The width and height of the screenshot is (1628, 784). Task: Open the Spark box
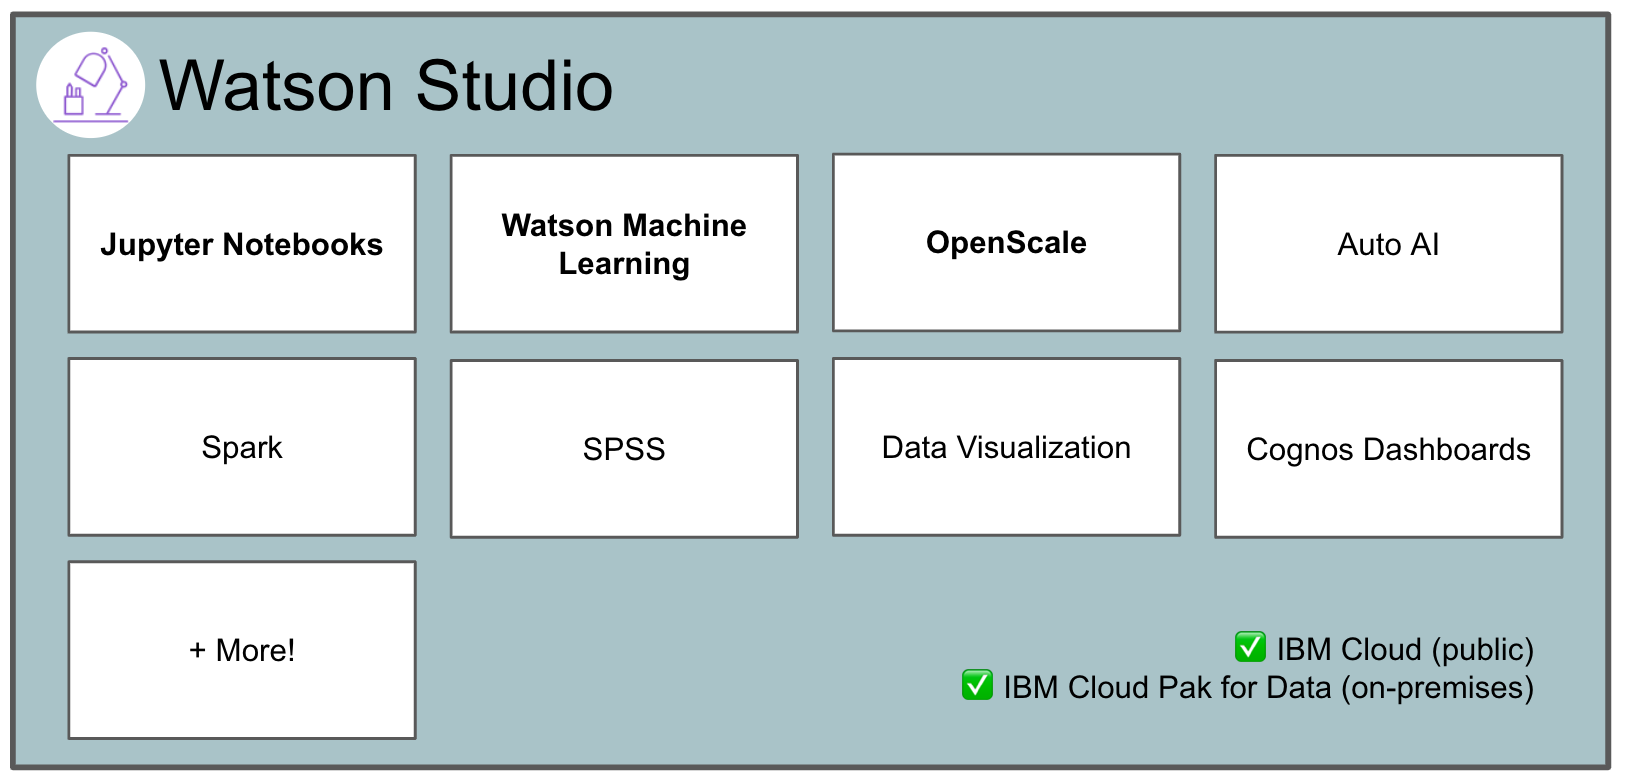click(242, 447)
